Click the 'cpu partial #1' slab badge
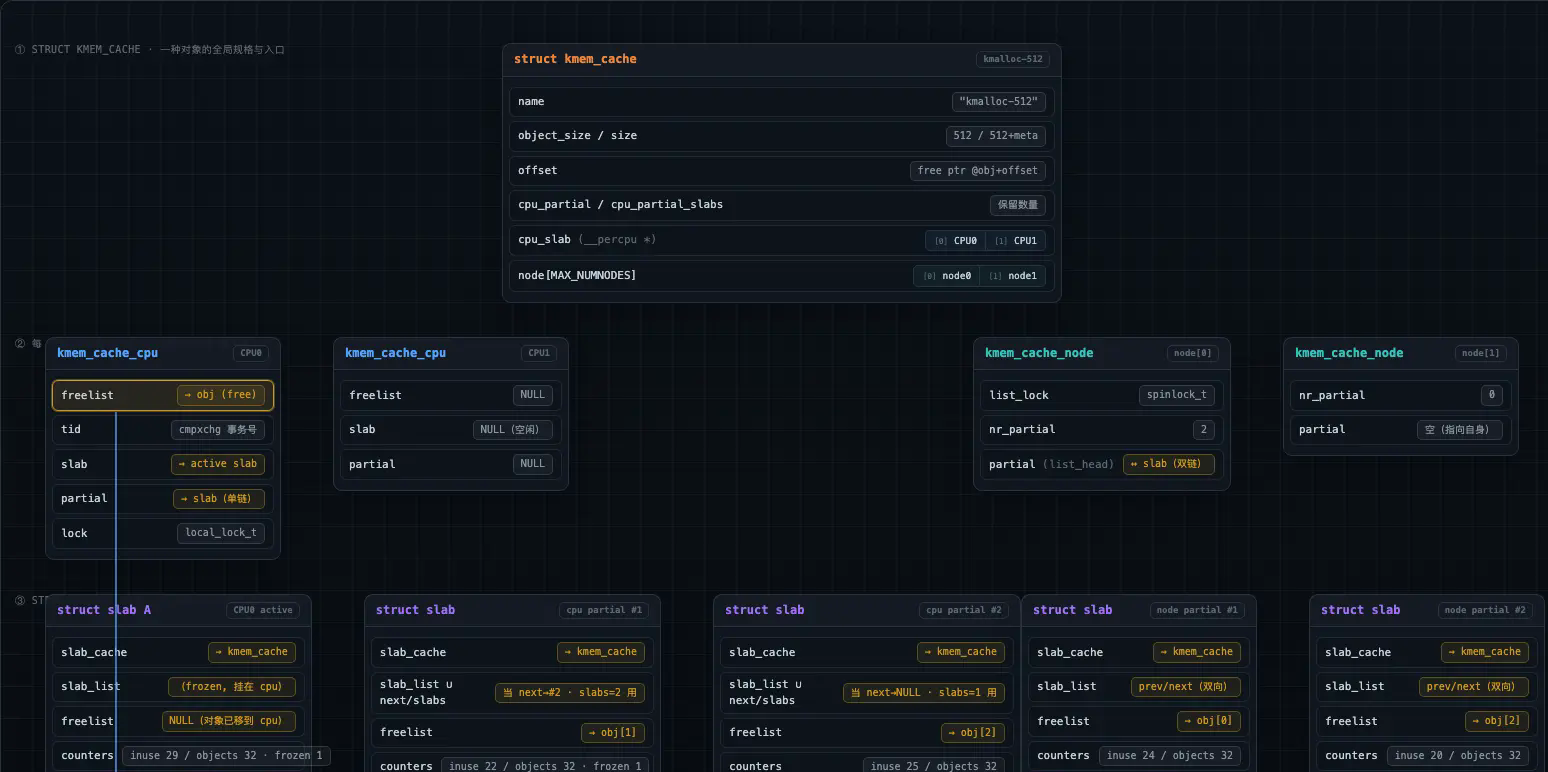The width and height of the screenshot is (1548, 772). click(604, 610)
